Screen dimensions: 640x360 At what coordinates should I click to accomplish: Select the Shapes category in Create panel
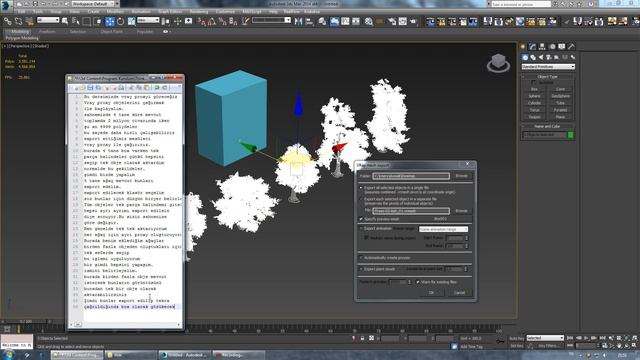[x=533, y=57]
